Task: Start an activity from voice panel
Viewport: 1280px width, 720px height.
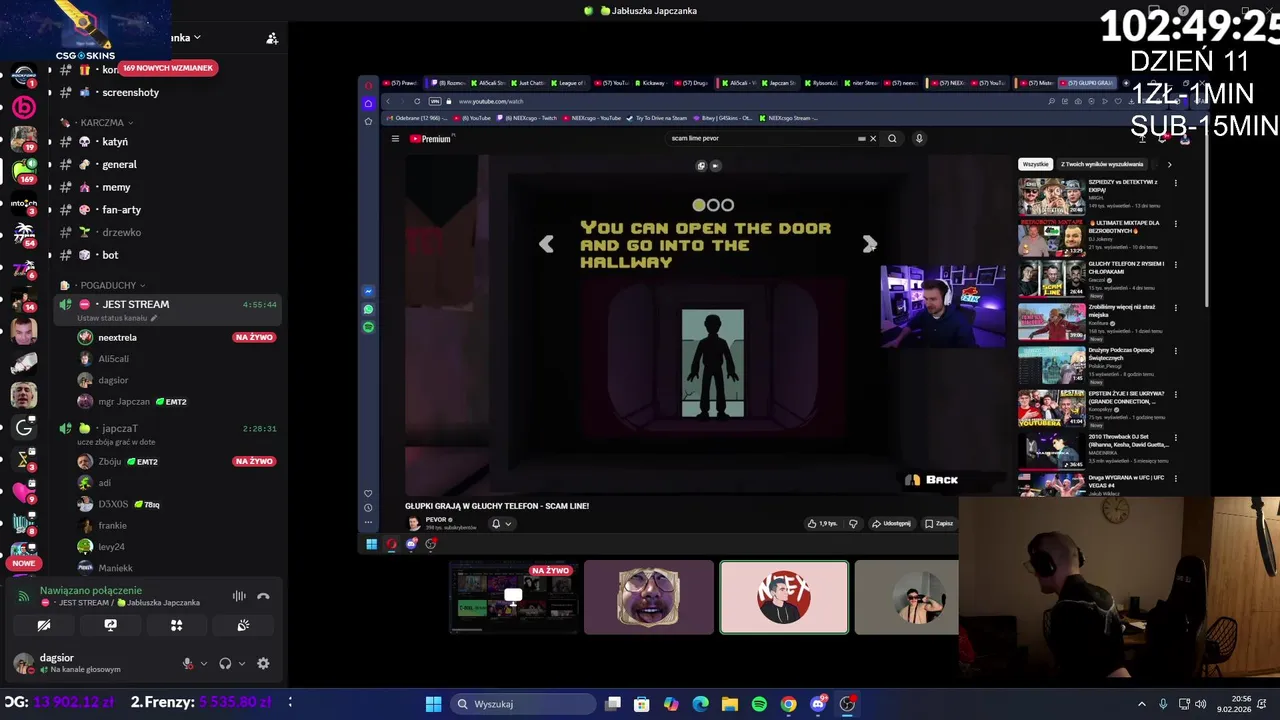Action: 176,625
